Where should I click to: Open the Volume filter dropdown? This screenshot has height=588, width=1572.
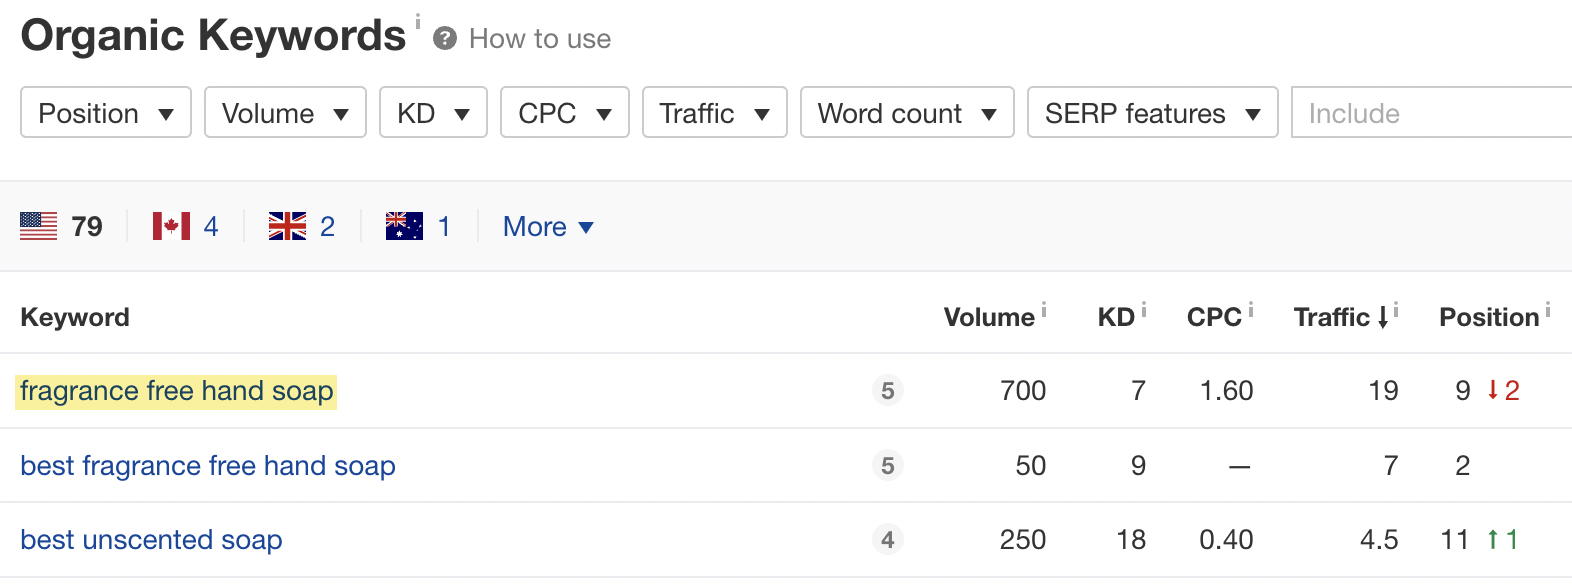coord(284,113)
